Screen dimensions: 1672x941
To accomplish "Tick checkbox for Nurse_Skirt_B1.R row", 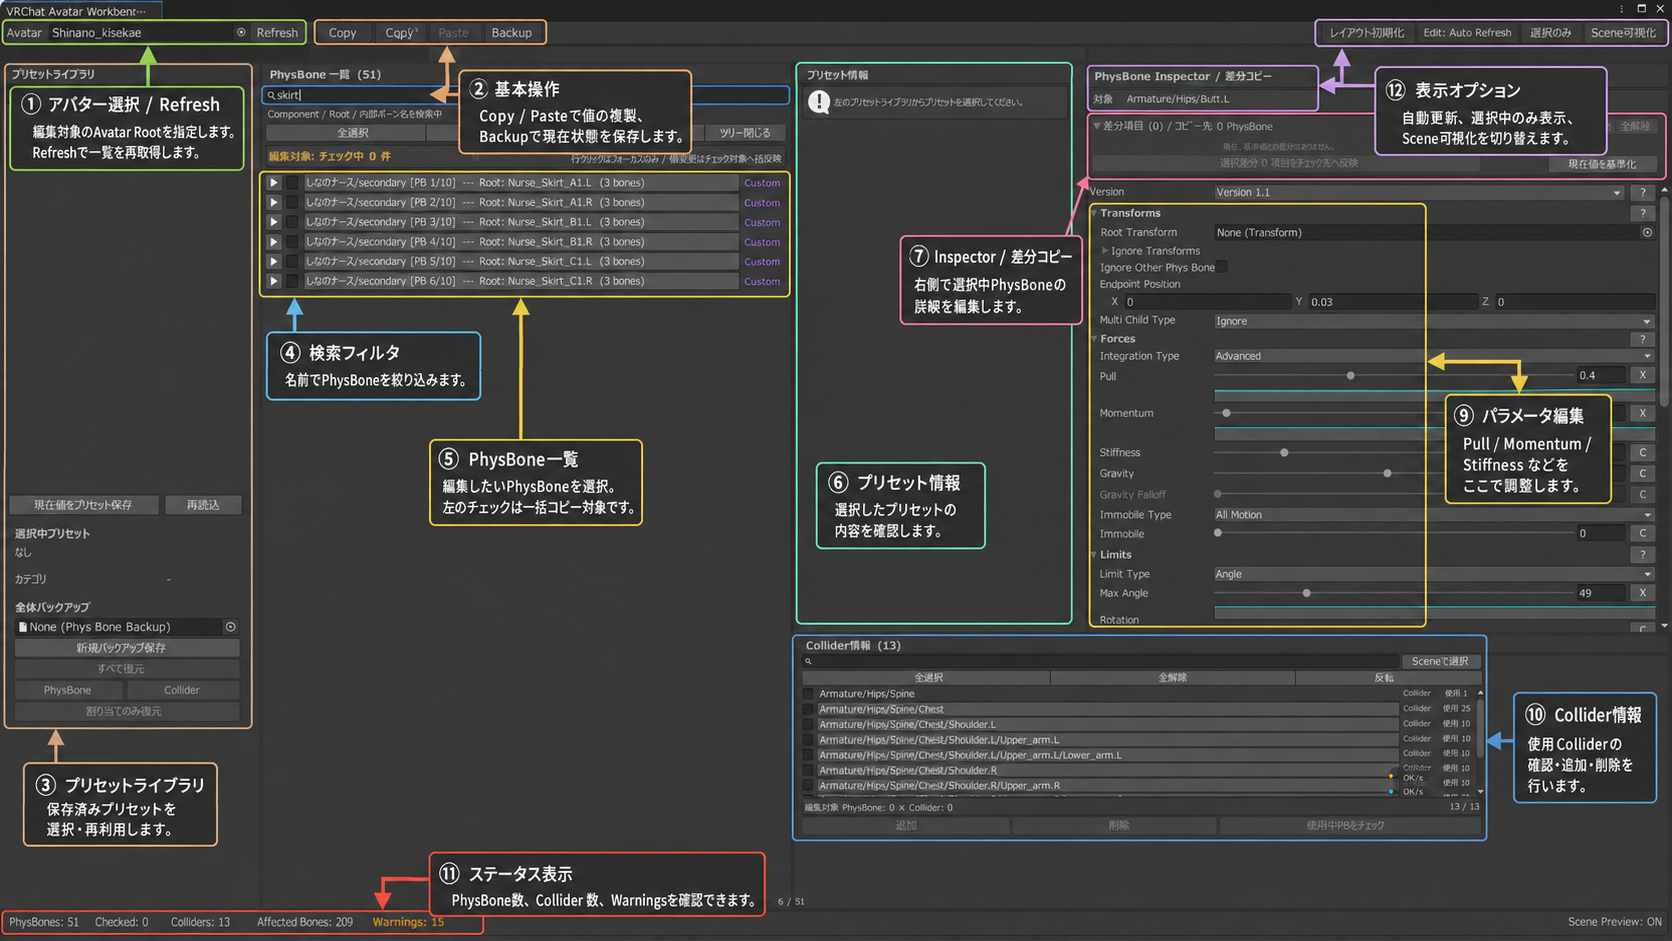I will pyautogui.click(x=292, y=242).
